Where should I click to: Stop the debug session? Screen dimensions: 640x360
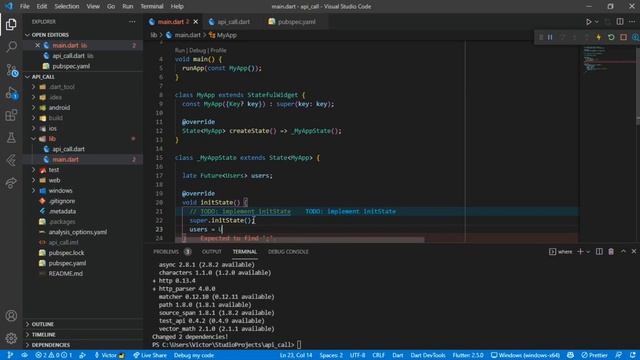point(623,37)
